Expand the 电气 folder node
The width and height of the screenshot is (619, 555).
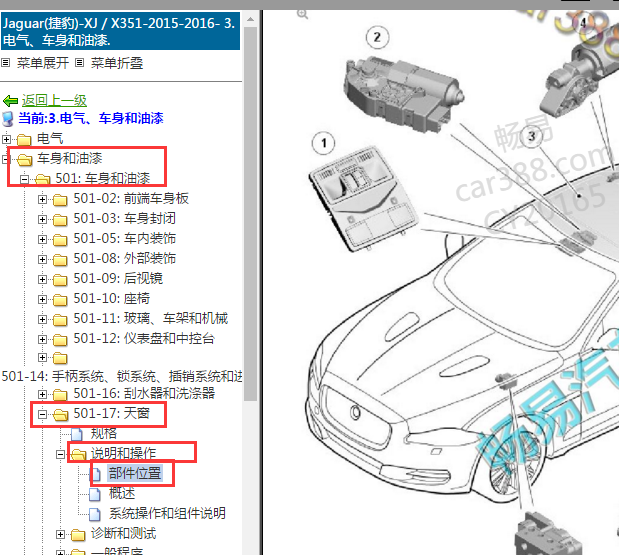(x=6, y=139)
